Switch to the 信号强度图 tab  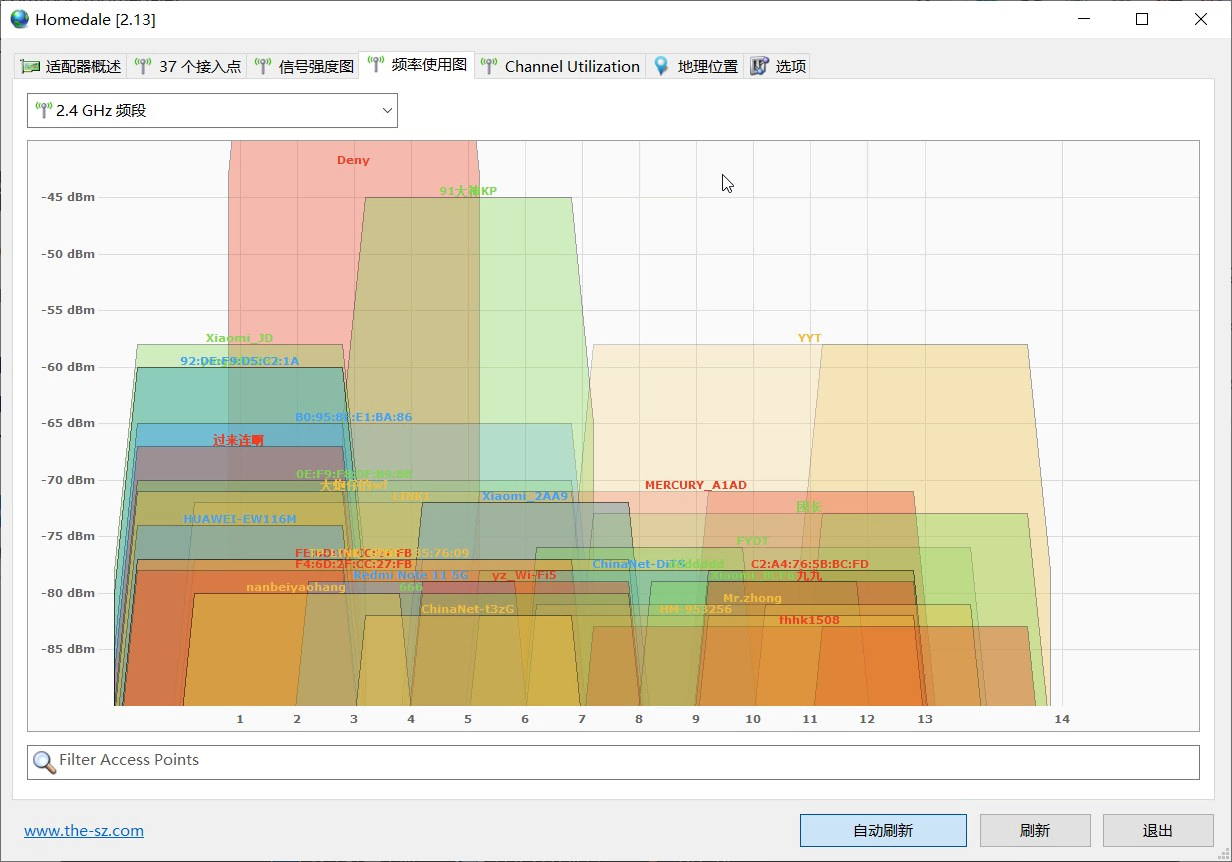316,67
